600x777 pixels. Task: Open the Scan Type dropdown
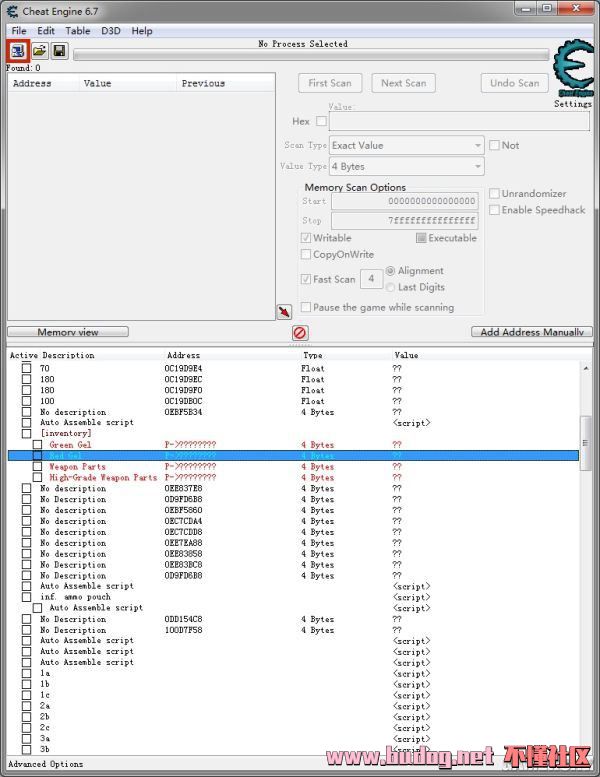point(407,146)
